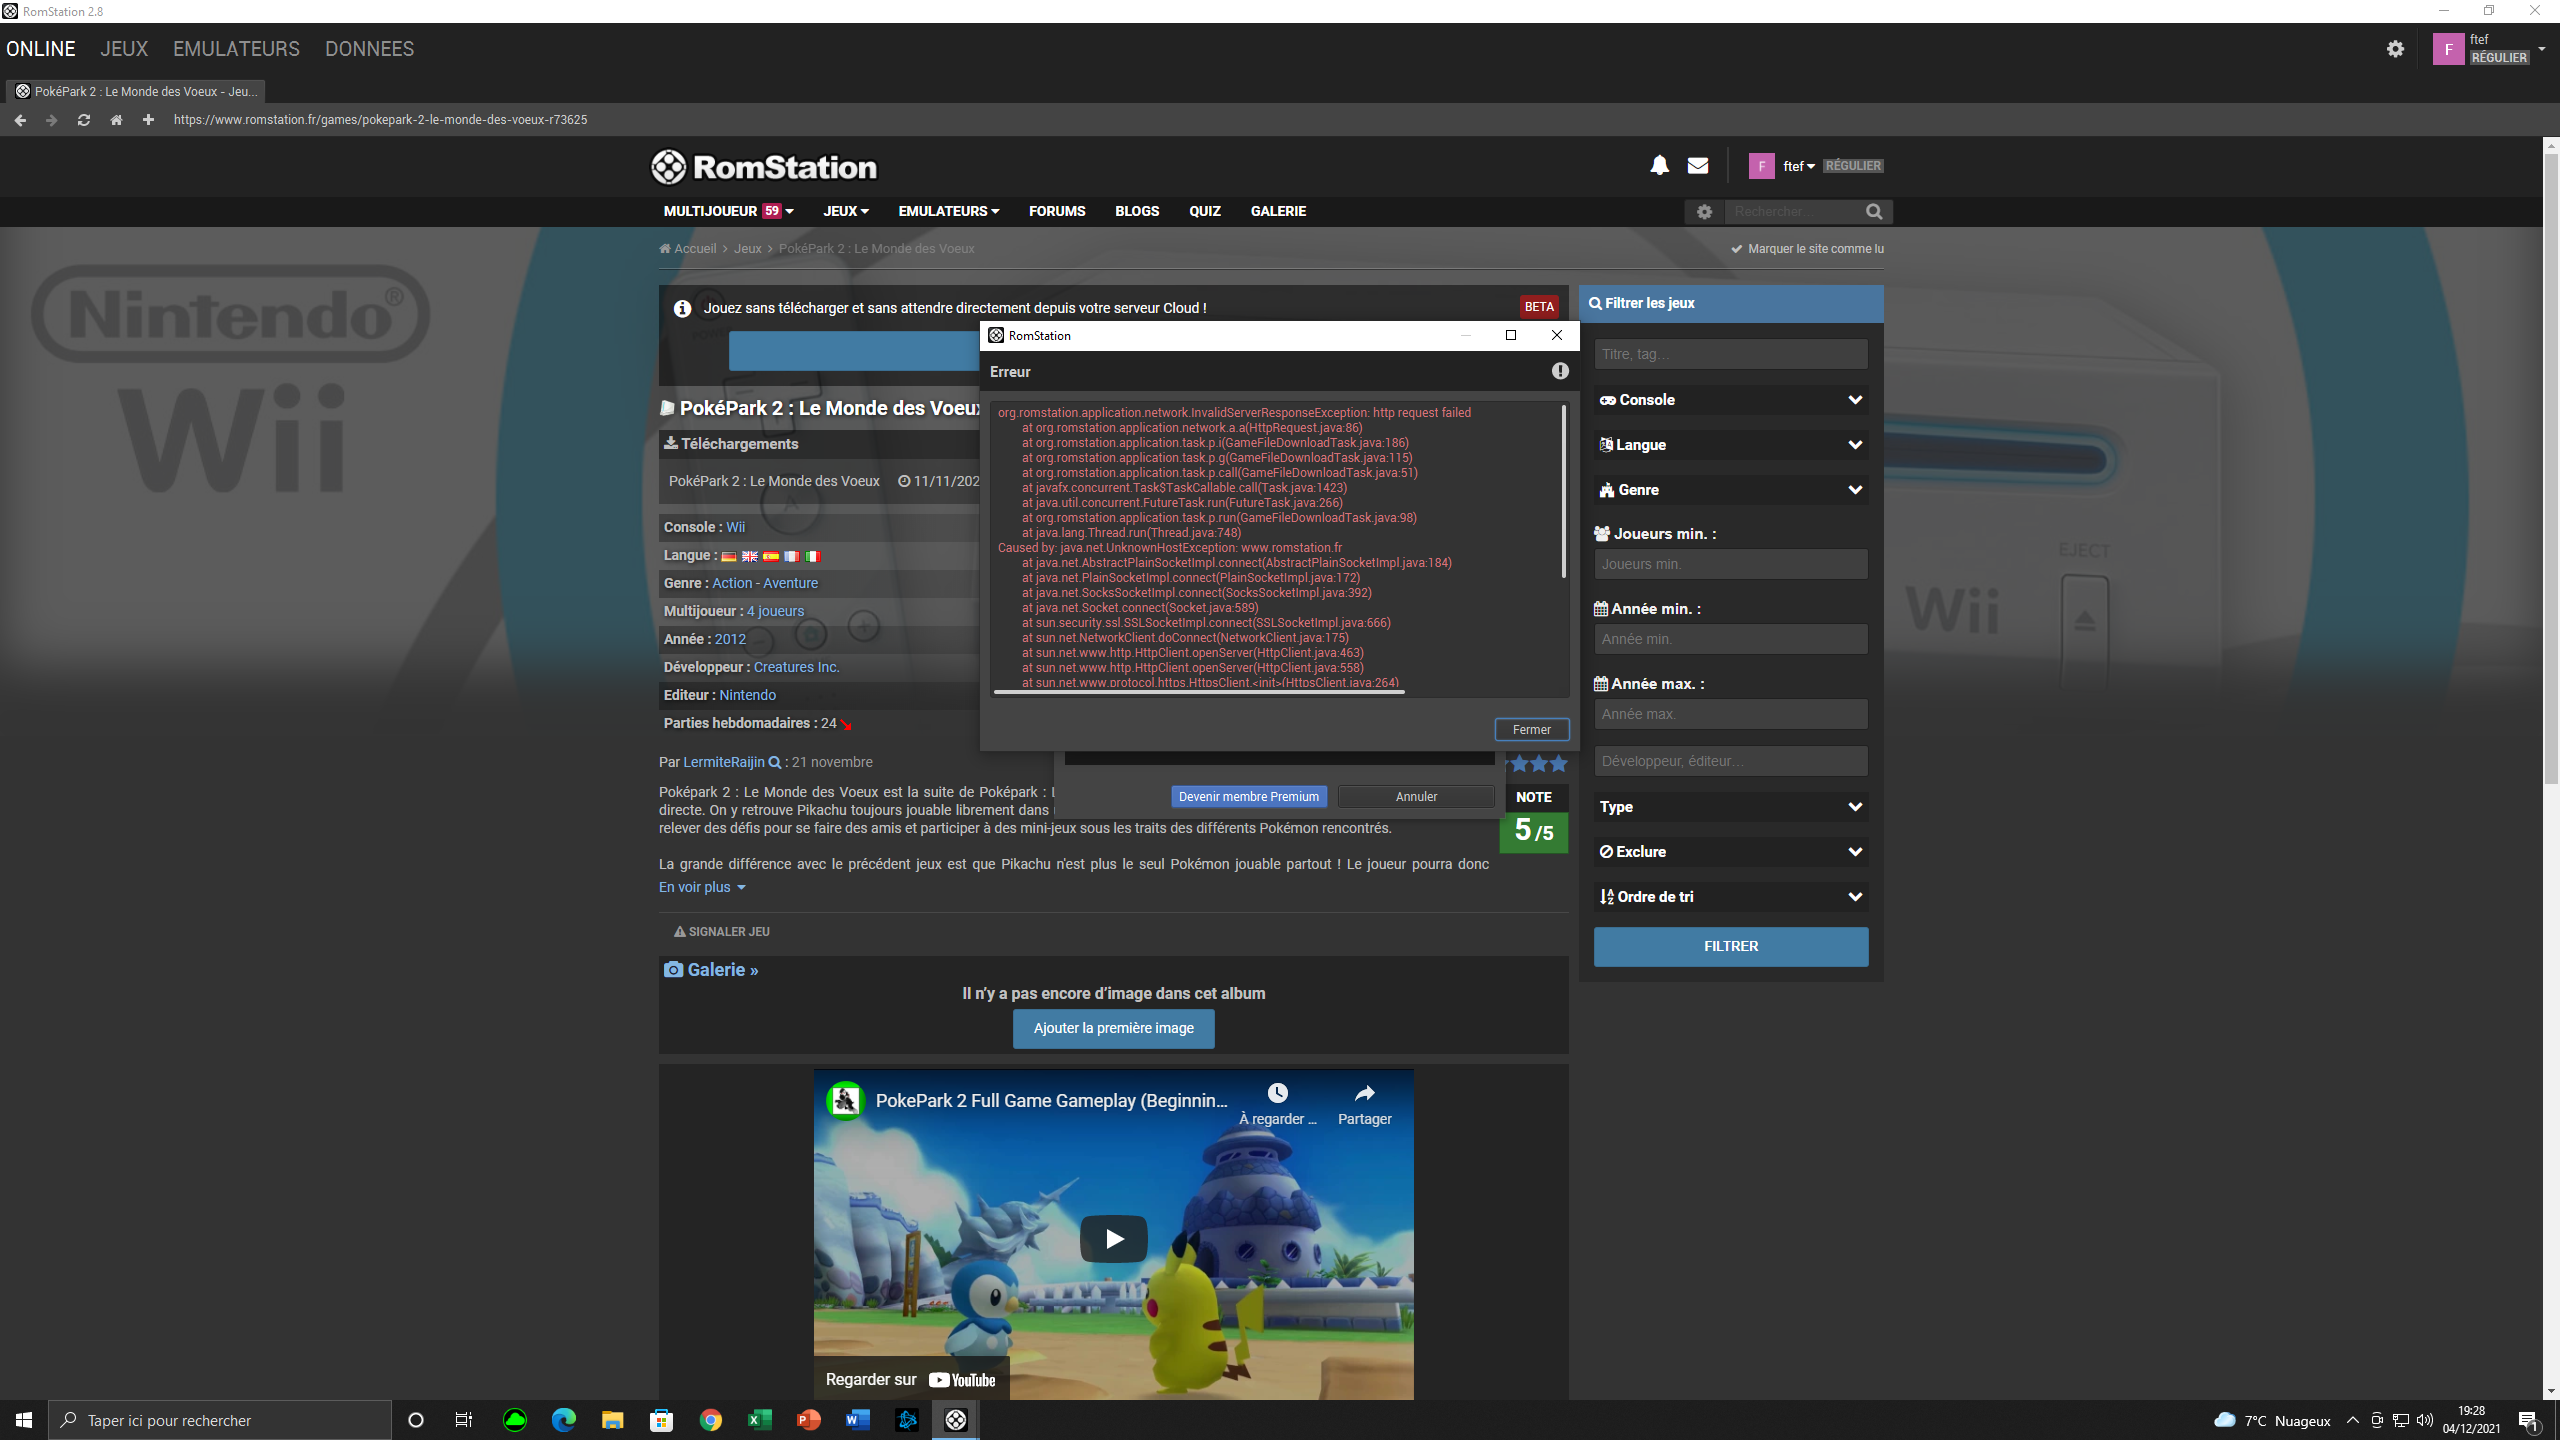Select the PokéPark 2 browser tab

pyautogui.click(x=136, y=91)
